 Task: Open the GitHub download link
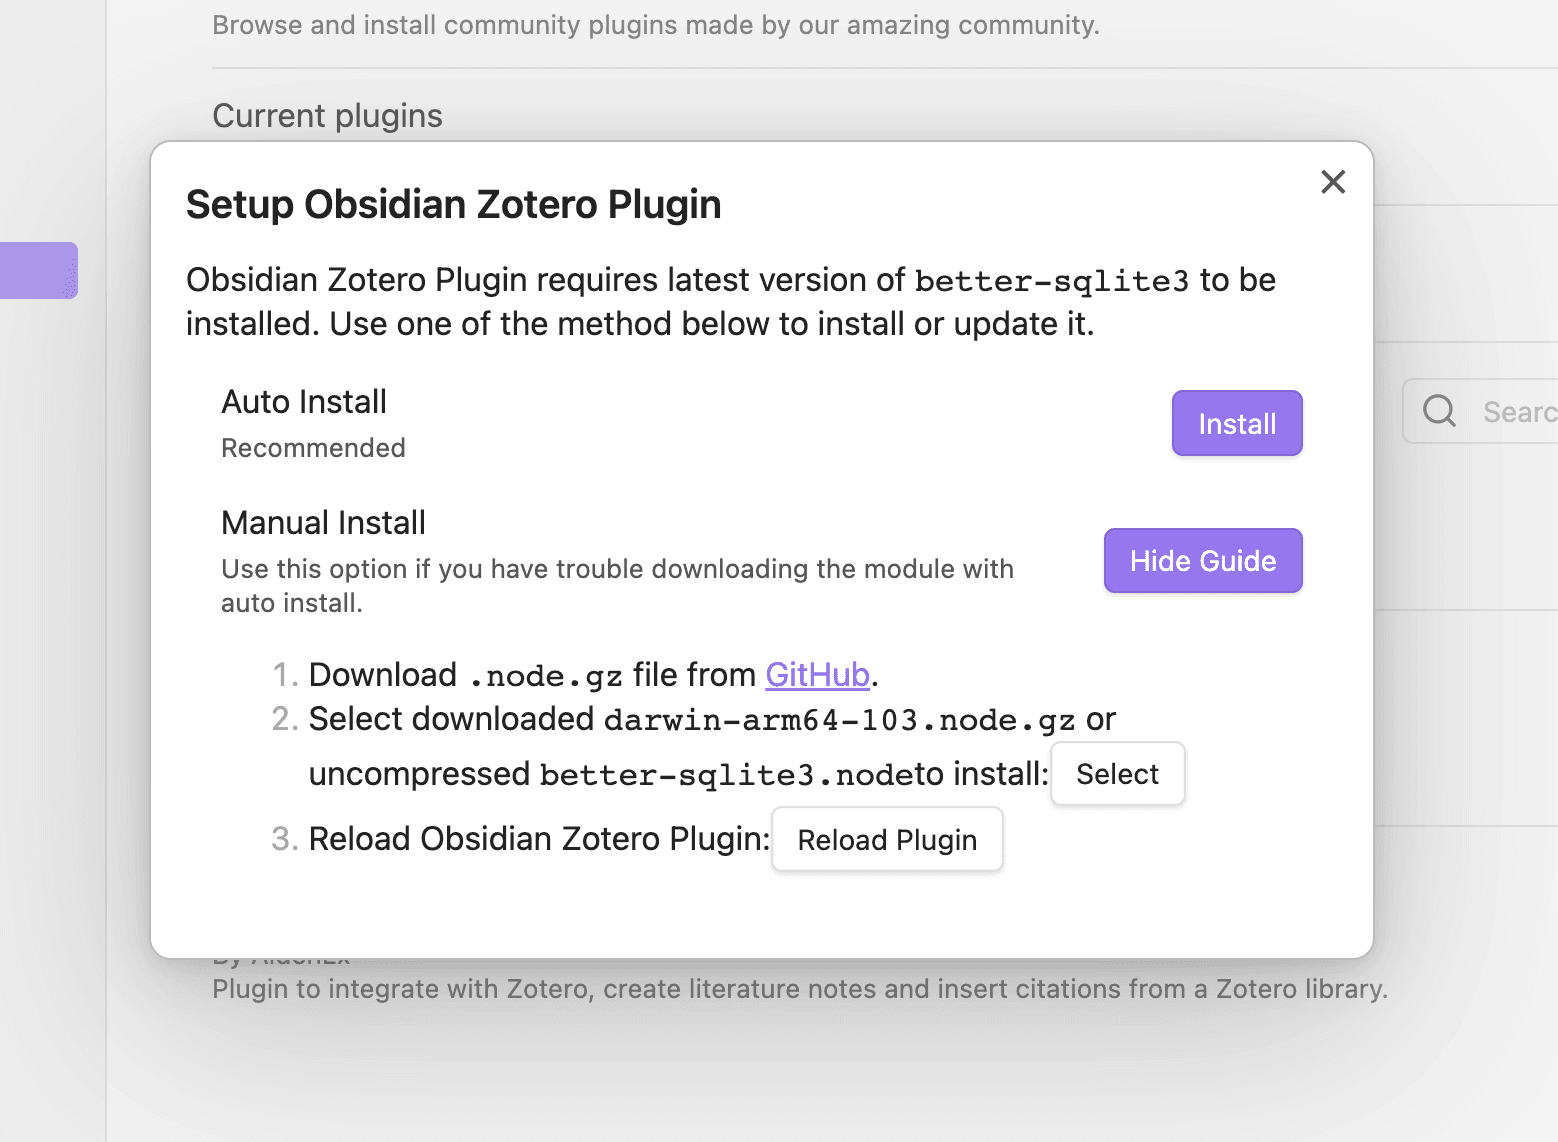tap(817, 674)
